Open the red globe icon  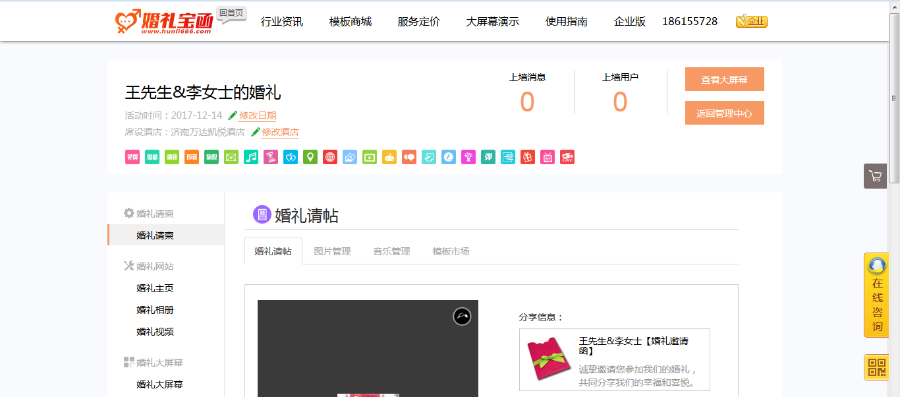[x=330, y=157]
